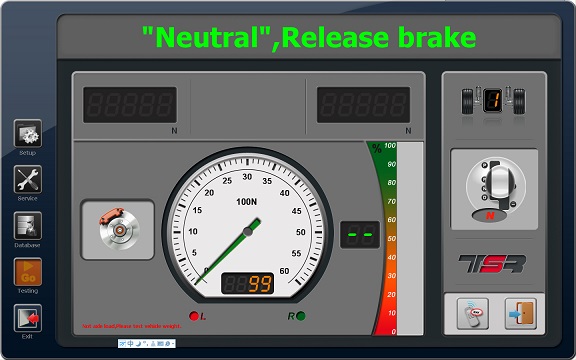Click the red axle load warning text
The height and width of the screenshot is (360, 576).
coord(132,326)
